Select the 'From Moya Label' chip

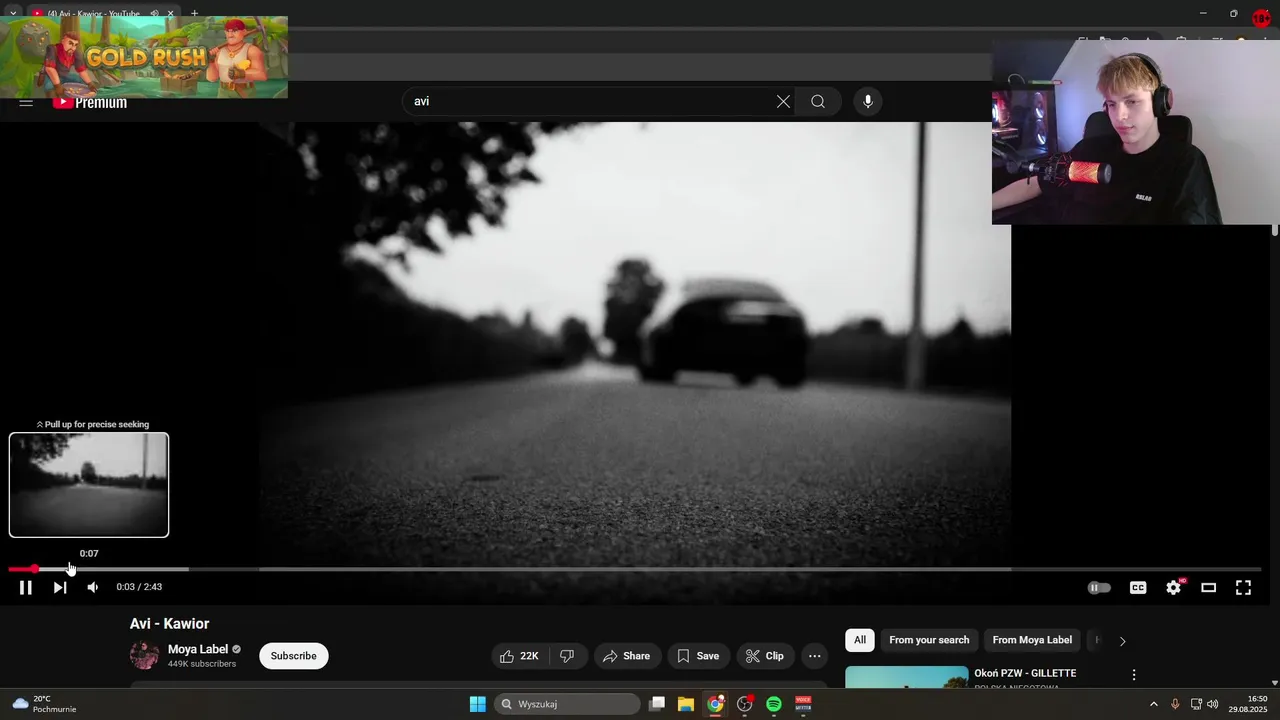1032,640
